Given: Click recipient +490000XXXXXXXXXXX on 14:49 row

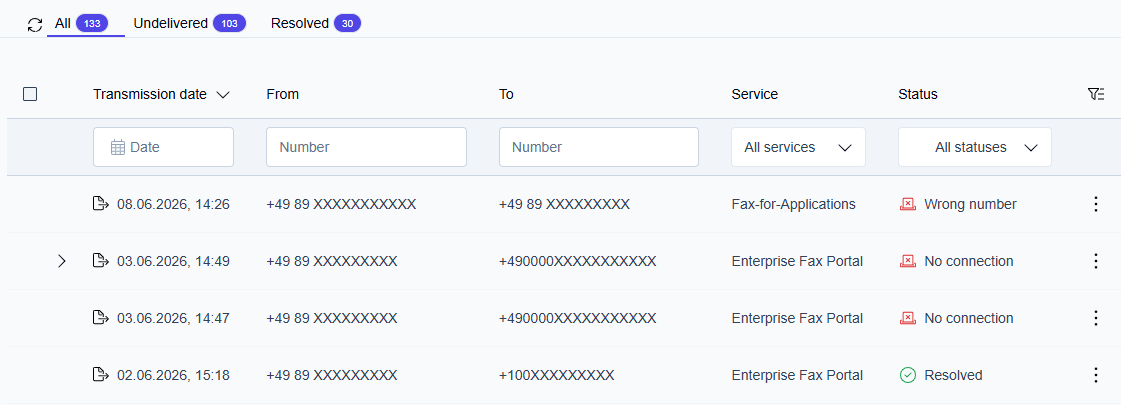Looking at the screenshot, I should coord(578,261).
